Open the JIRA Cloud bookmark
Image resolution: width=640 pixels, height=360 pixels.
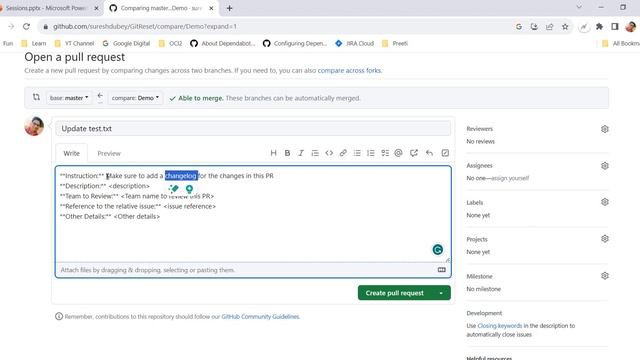[x=354, y=43]
